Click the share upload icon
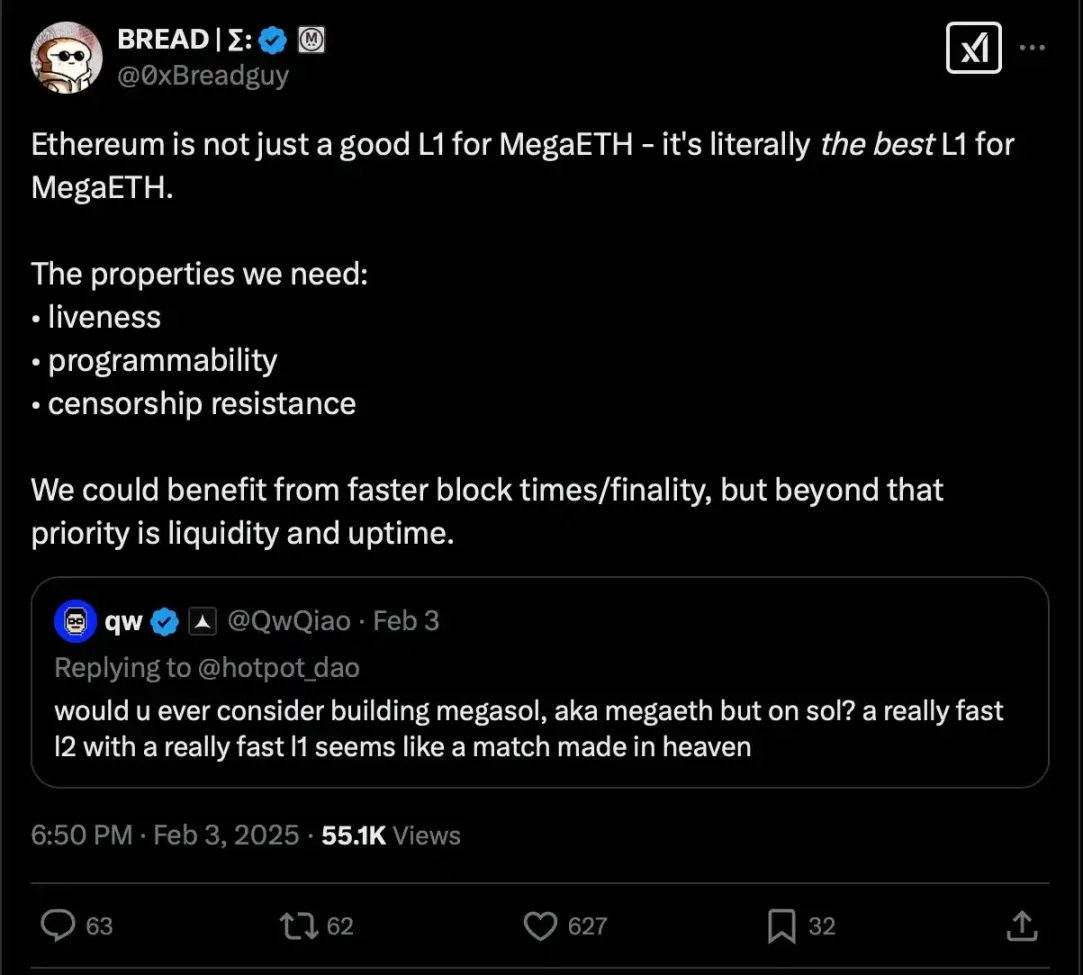Image resolution: width=1083 pixels, height=975 pixels. tap(1020, 925)
